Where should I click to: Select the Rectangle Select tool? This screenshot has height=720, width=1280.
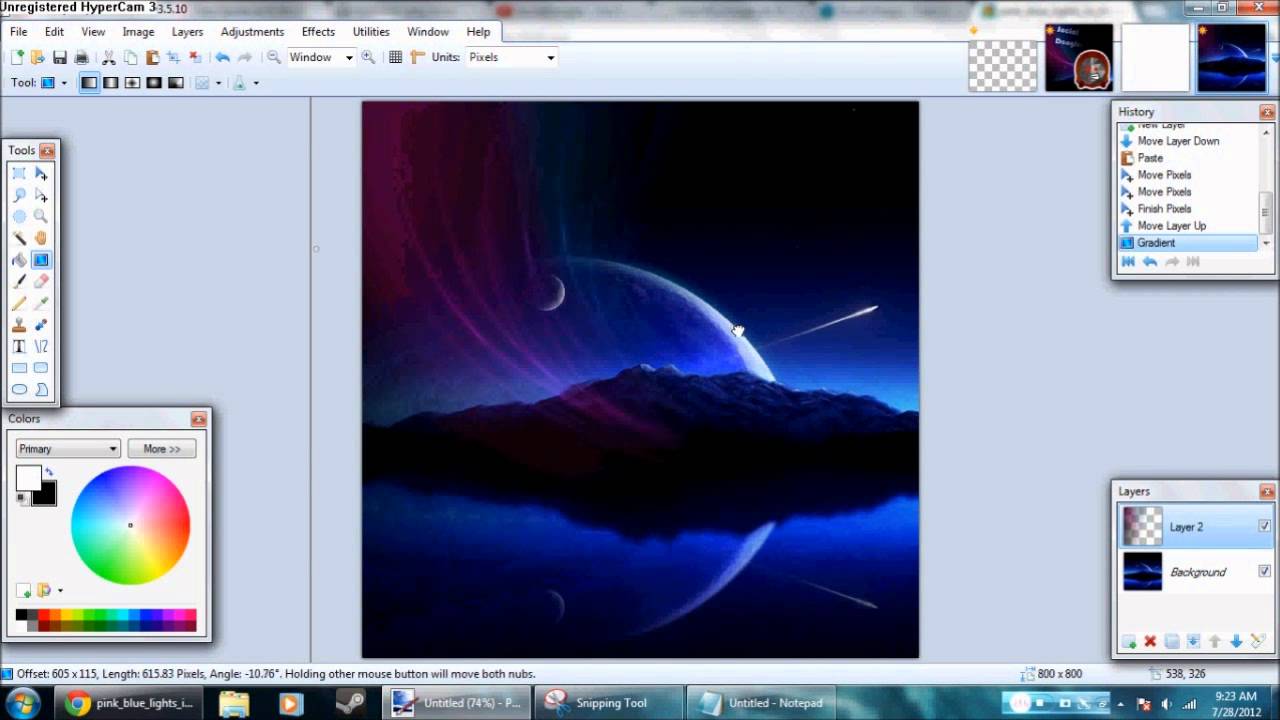point(19,174)
